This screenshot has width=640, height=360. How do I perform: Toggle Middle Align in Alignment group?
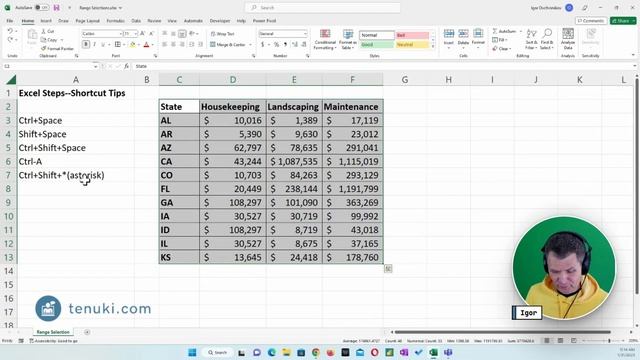(x=173, y=33)
